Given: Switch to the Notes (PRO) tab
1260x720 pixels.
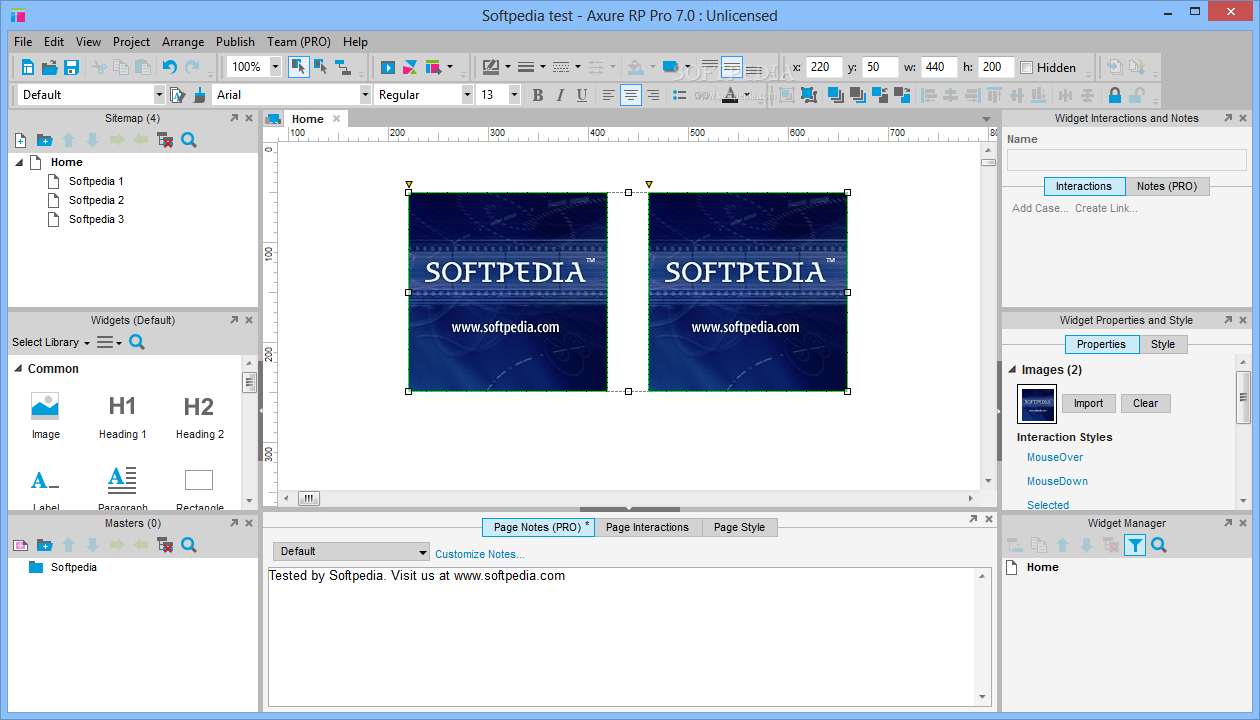Looking at the screenshot, I should tap(1167, 186).
